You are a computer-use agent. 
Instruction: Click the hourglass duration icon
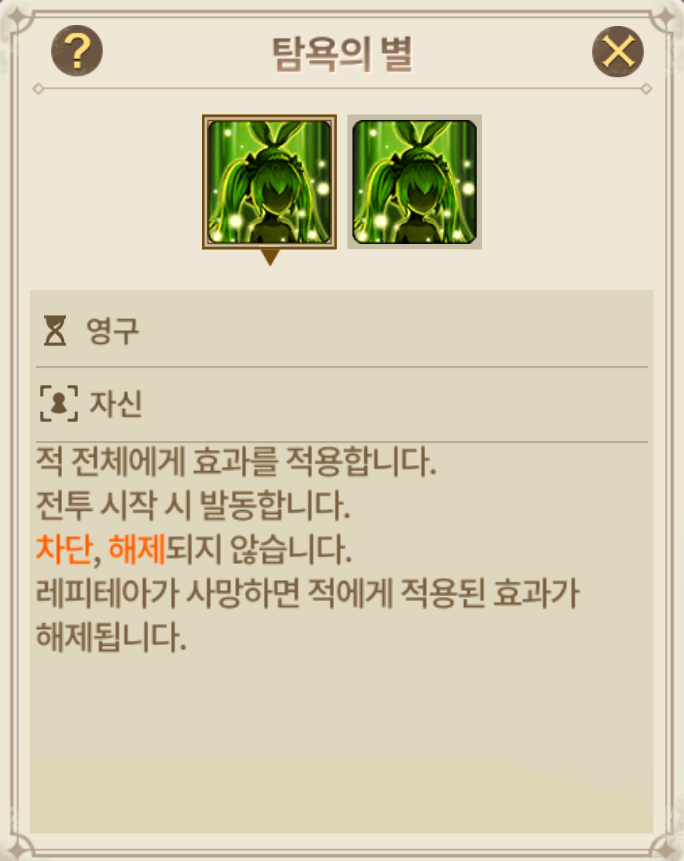pos(55,331)
